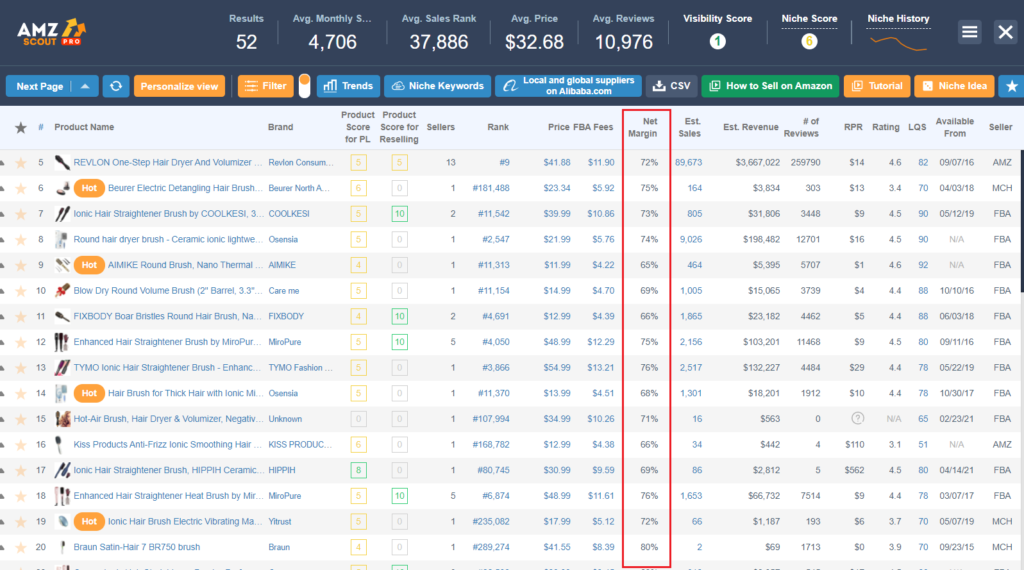Viewport: 1024px width, 570px height.
Task: Download results as CSV
Action: point(671,86)
